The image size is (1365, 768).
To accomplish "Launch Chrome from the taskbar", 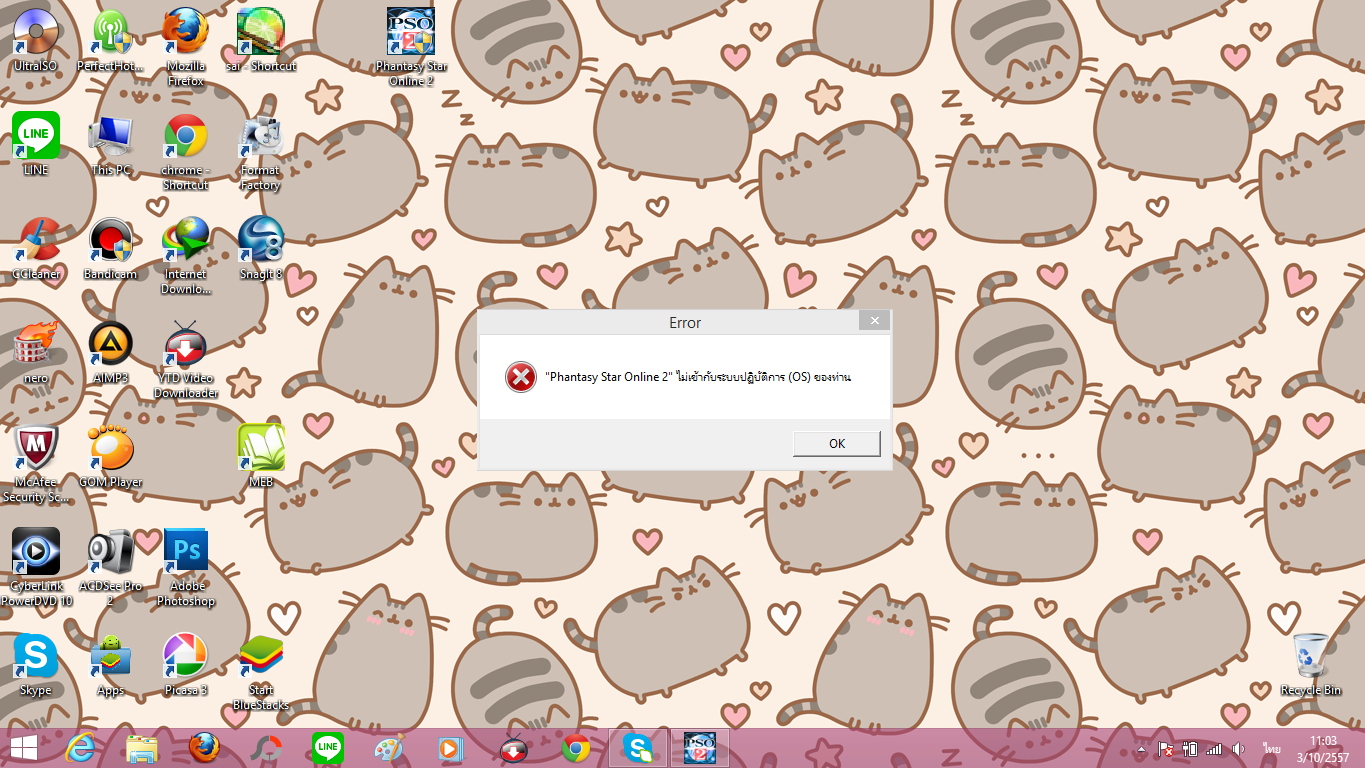I will pos(575,748).
